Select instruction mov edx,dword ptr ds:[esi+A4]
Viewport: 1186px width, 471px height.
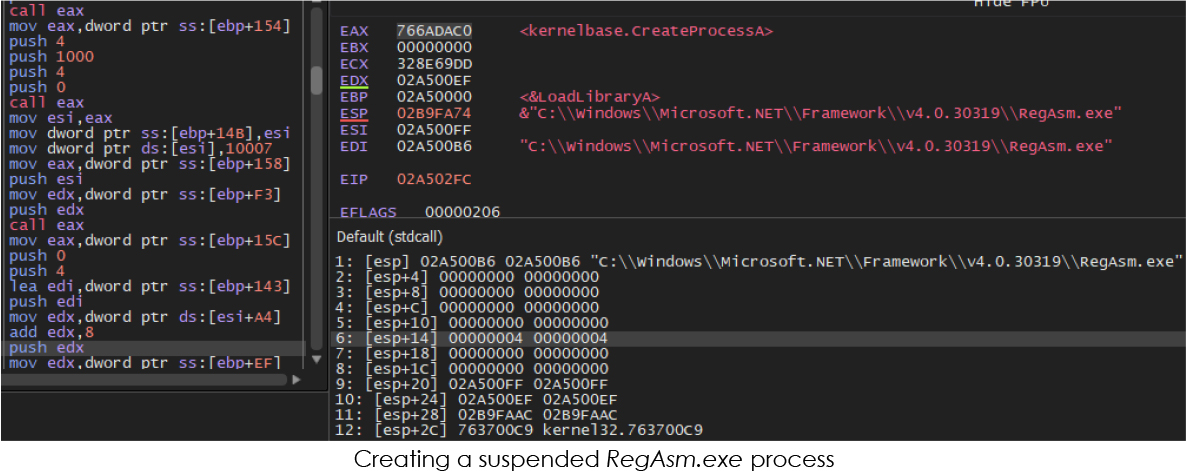[145, 317]
